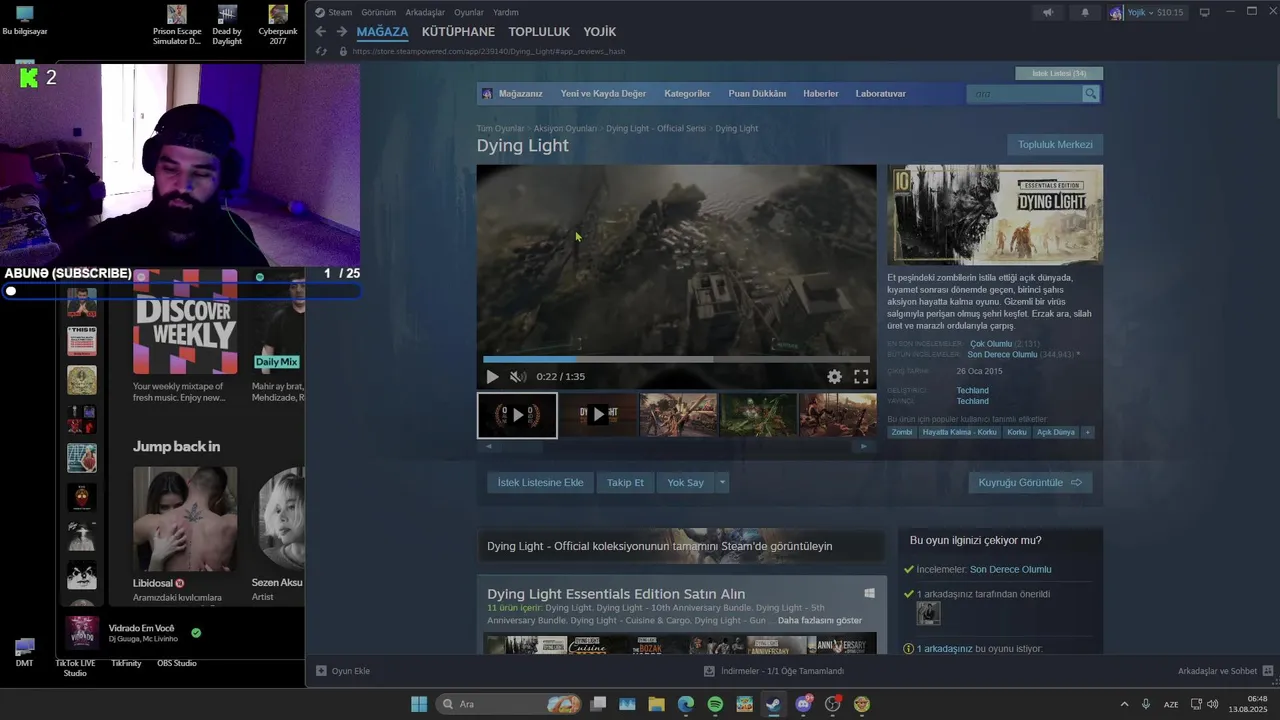Open the Arkadaşlar menu
Viewport: 1280px width, 720px height.
coord(425,12)
